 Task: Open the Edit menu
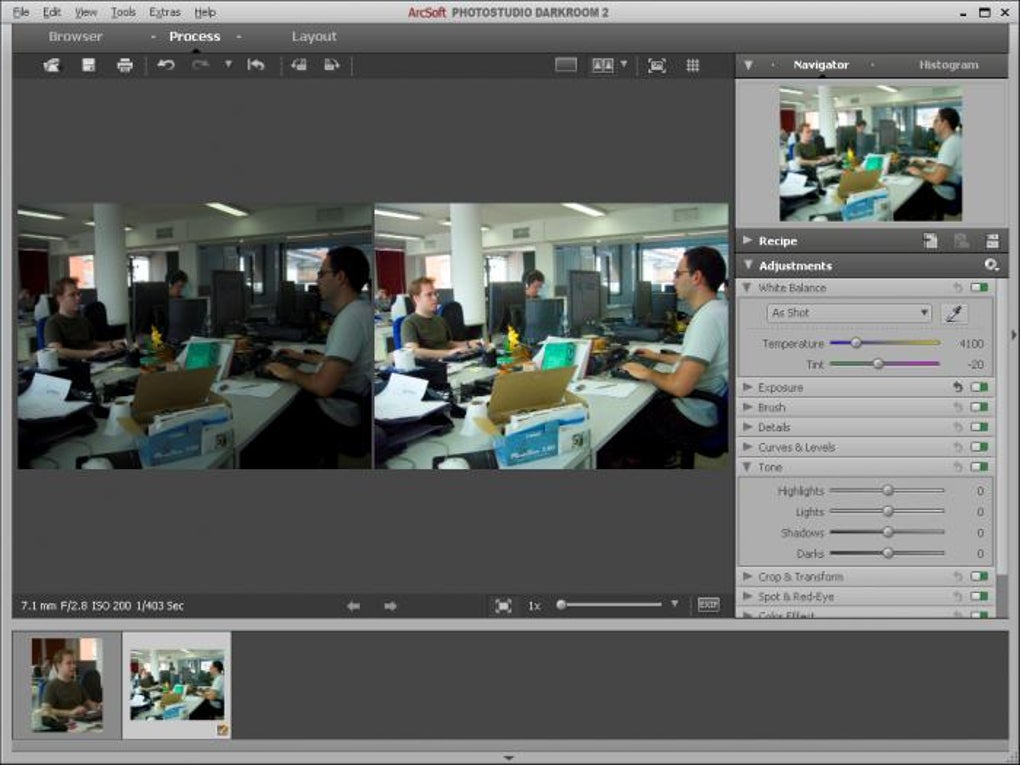[51, 12]
